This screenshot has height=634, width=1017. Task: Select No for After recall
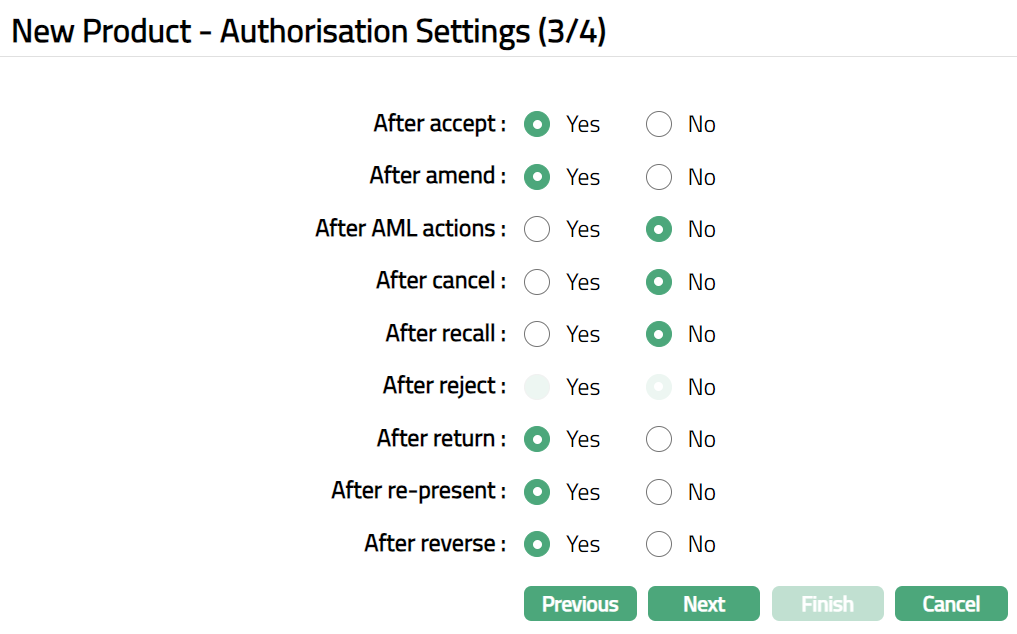(x=658, y=334)
